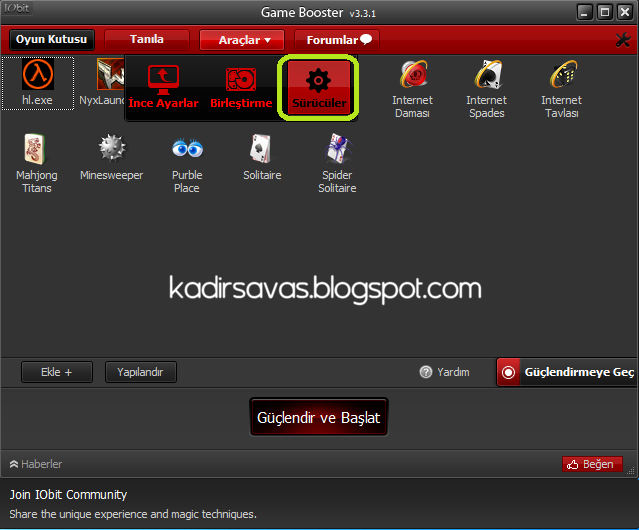Switch to the Tanıla tab
This screenshot has width=639, height=530.
click(x=147, y=40)
